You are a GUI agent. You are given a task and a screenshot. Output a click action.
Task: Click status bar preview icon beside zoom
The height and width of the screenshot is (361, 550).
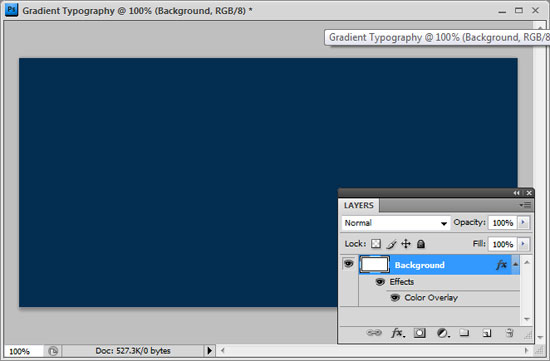click(x=53, y=351)
